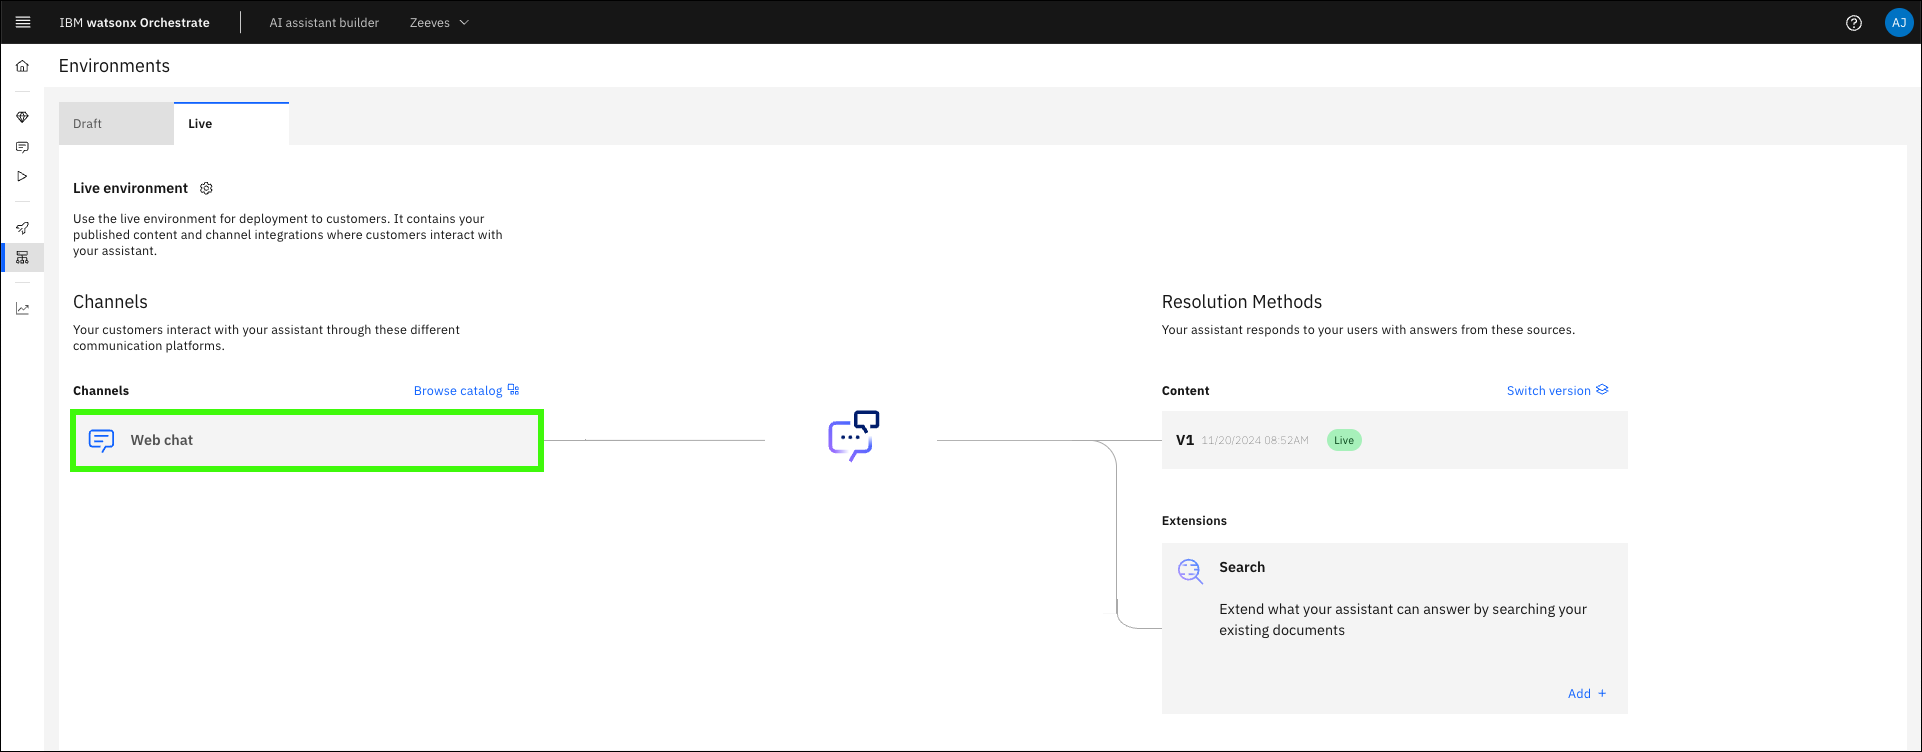
Task: Open the hamburger navigation menu
Action: click(x=23, y=22)
